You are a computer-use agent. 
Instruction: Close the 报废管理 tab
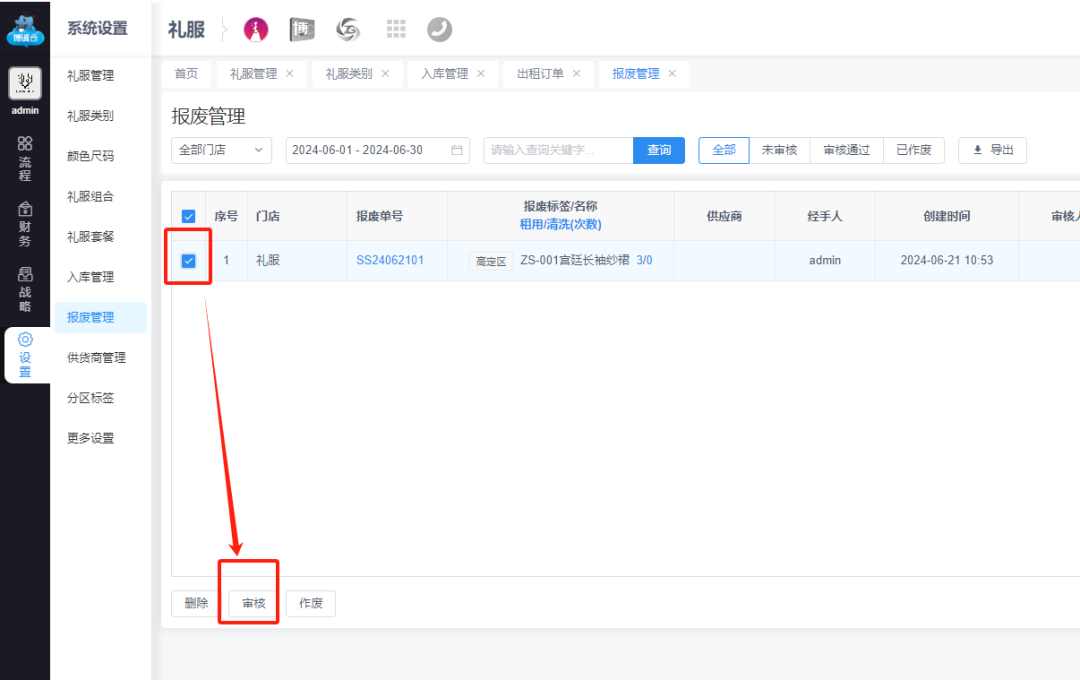coord(672,74)
